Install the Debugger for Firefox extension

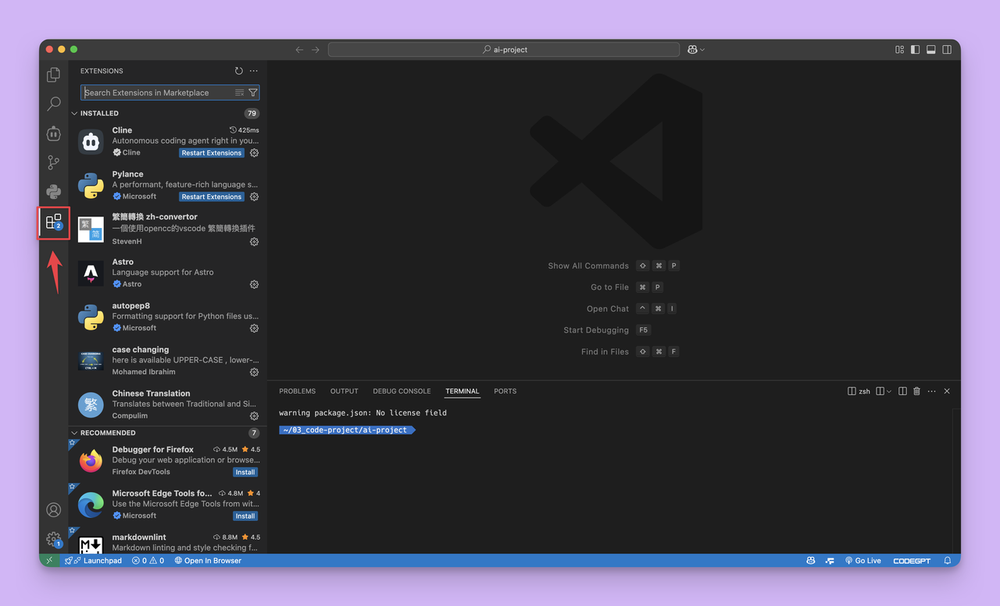tap(245, 472)
